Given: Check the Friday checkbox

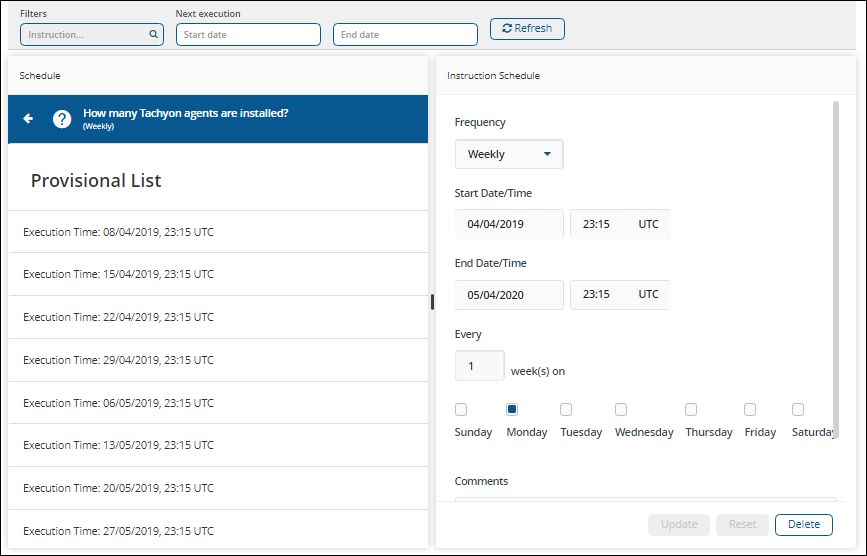Looking at the screenshot, I should 750,409.
